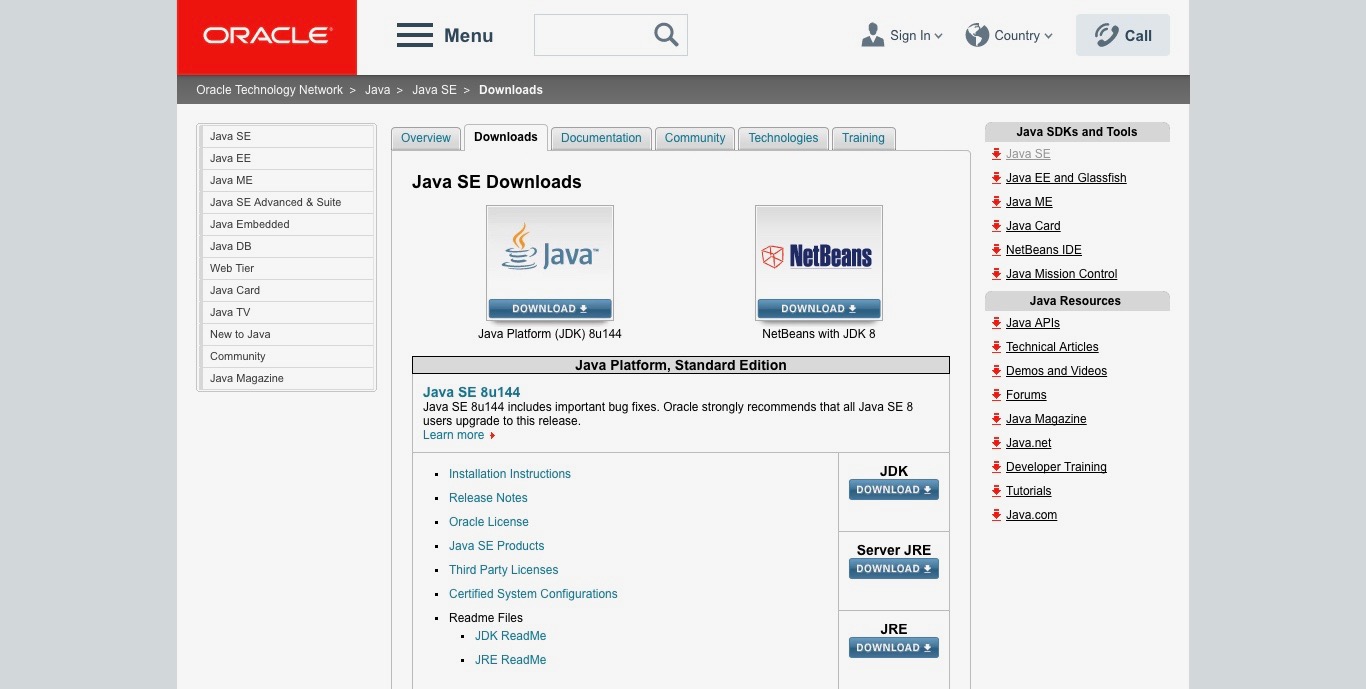Select the Downloads tab

506,137
